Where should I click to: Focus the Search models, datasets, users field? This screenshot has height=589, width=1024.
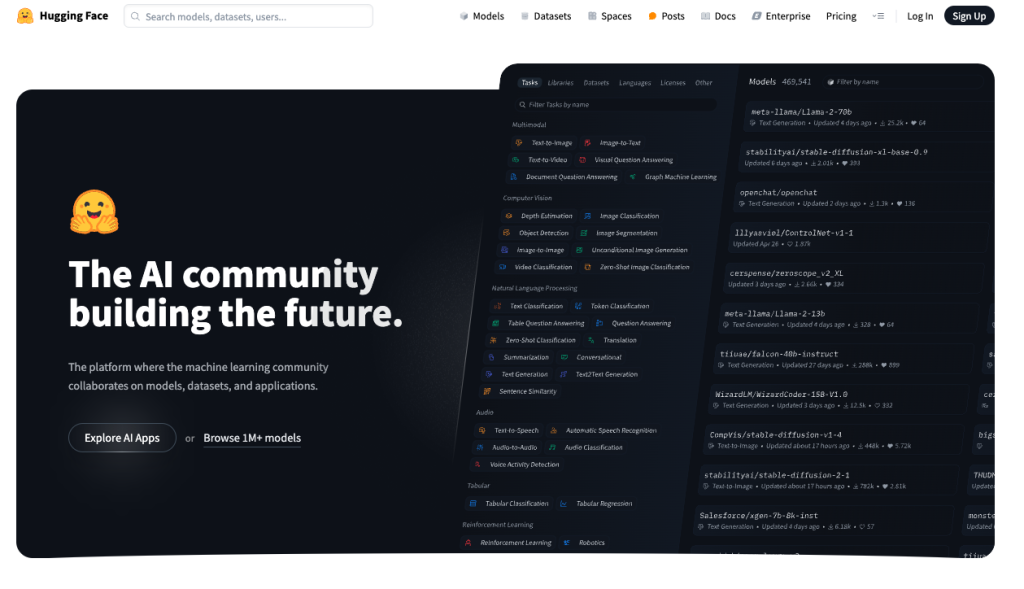(248, 16)
